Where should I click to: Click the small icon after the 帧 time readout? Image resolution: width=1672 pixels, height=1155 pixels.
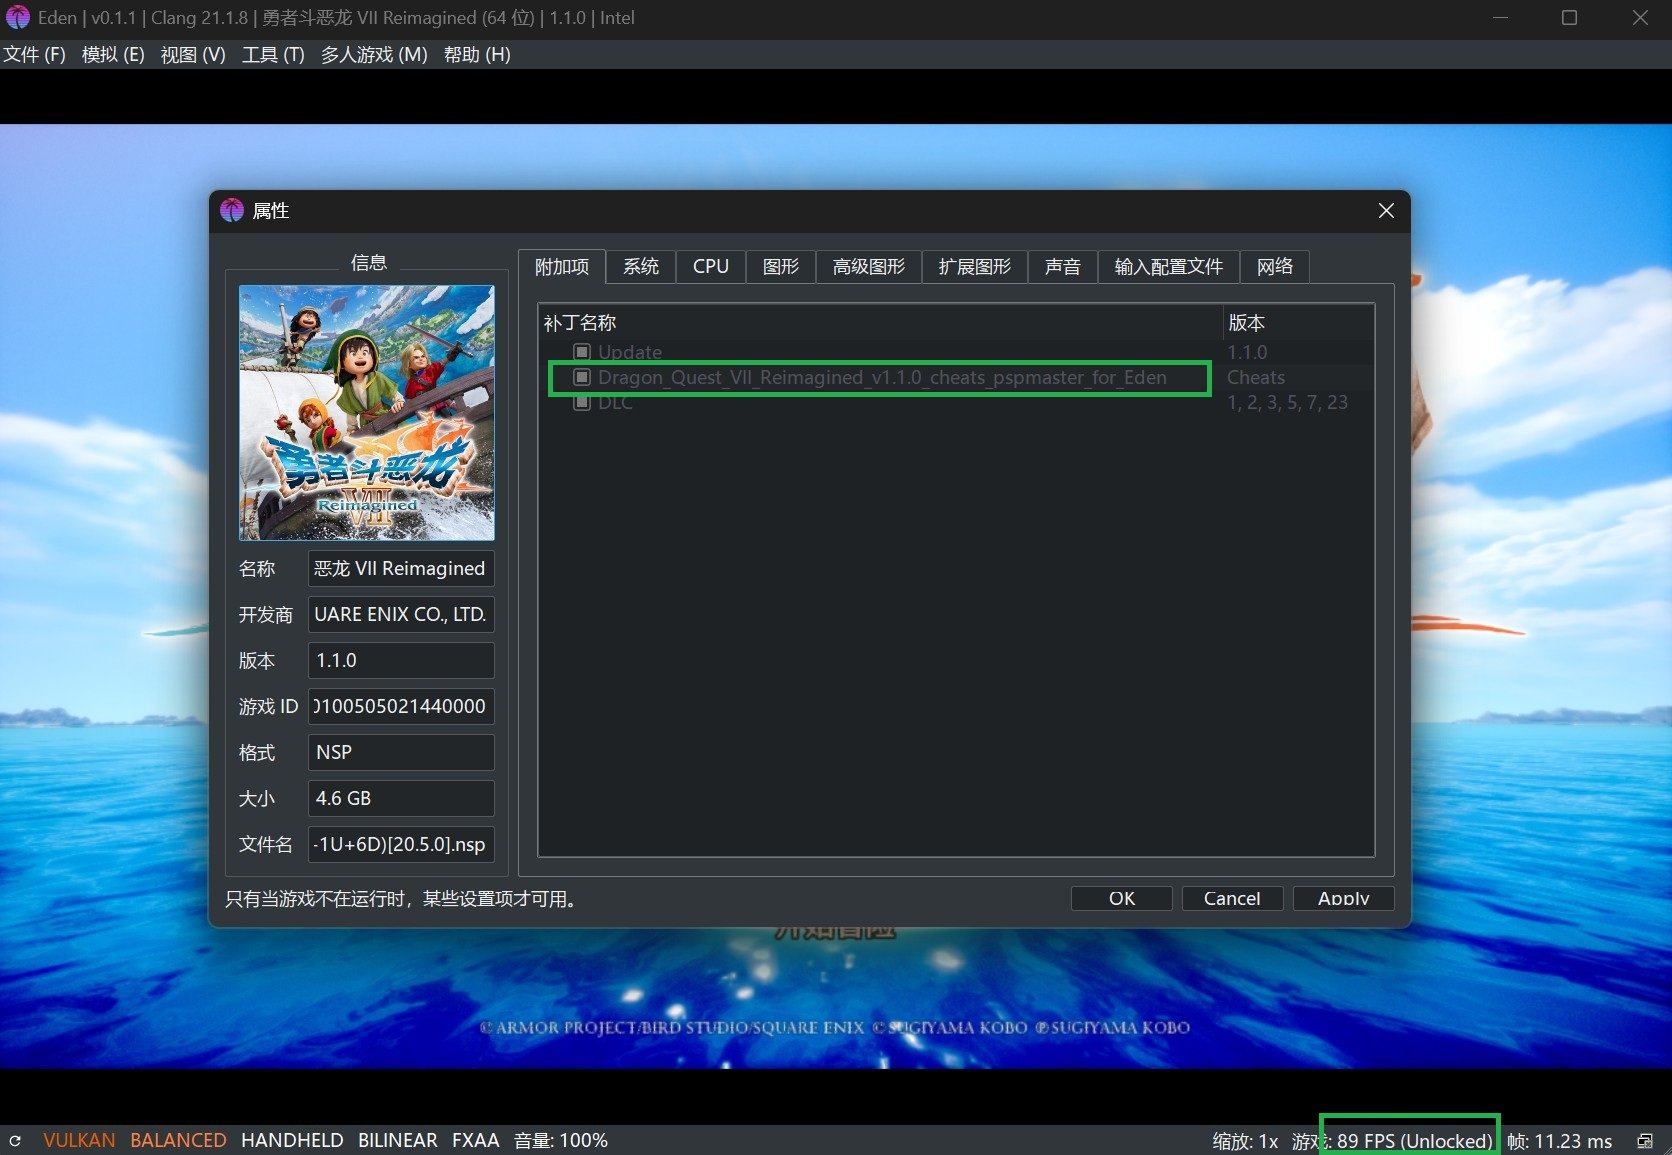coord(1645,1141)
